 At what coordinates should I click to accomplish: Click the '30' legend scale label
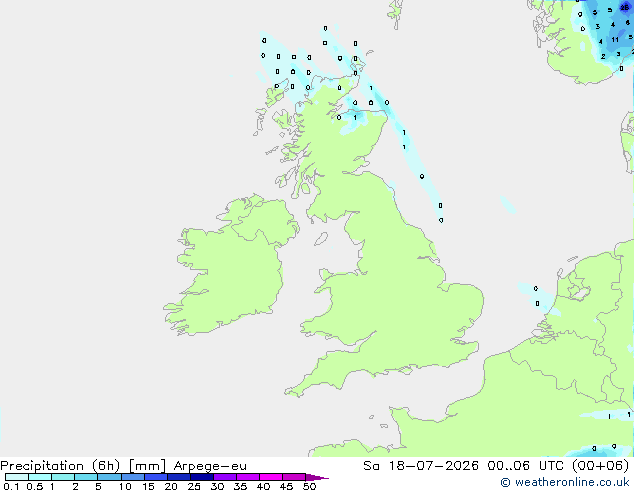(x=217, y=486)
